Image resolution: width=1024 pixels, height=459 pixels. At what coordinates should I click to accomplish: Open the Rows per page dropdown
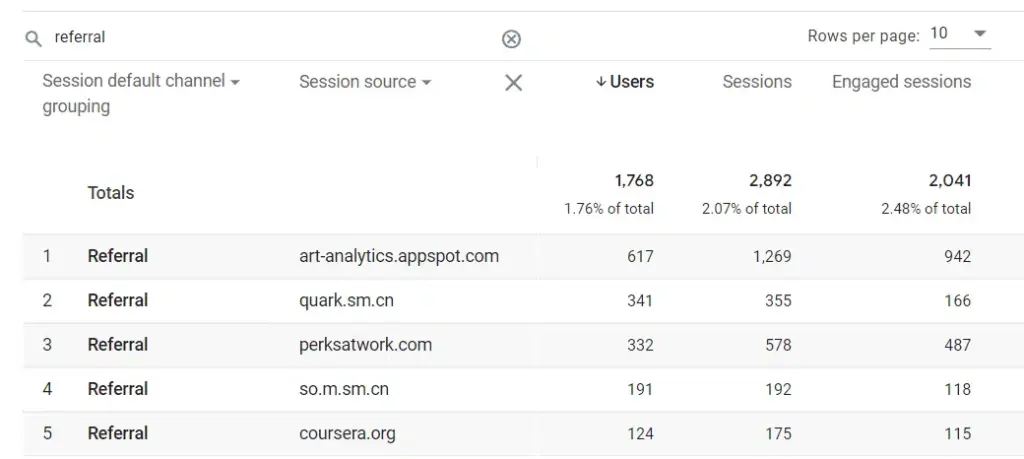pyautogui.click(x=958, y=34)
